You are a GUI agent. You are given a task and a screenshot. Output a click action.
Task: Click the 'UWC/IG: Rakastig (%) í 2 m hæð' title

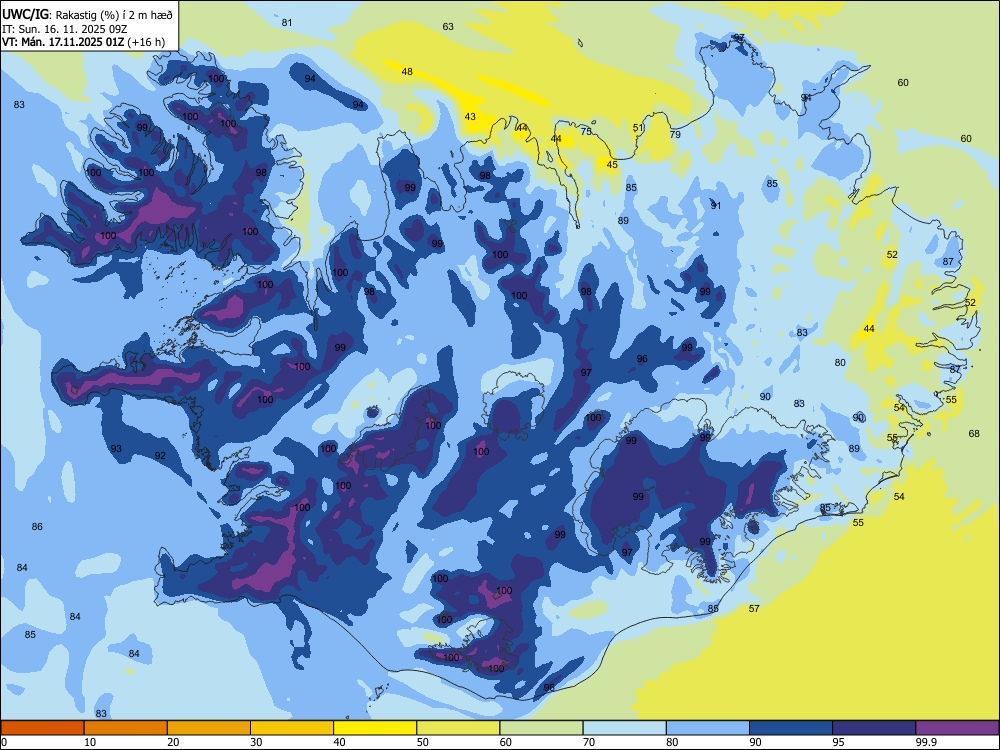(x=87, y=15)
